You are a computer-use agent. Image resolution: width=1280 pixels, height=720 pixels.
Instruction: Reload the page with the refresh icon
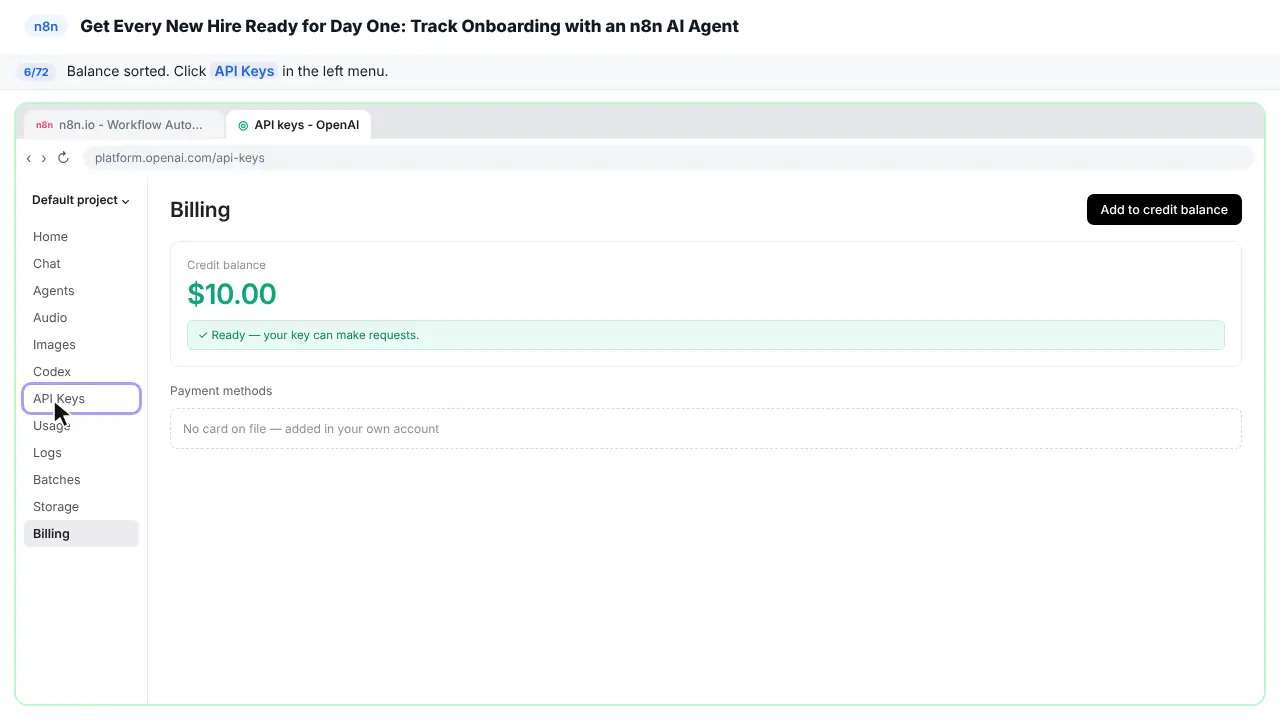(63, 158)
